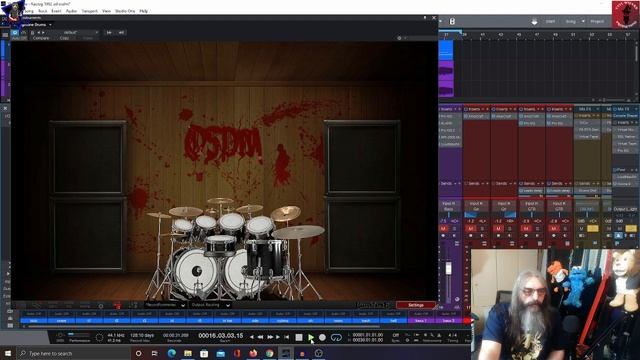Open the Output Routing dropdown
The height and width of the screenshot is (360, 640).
pos(211,305)
